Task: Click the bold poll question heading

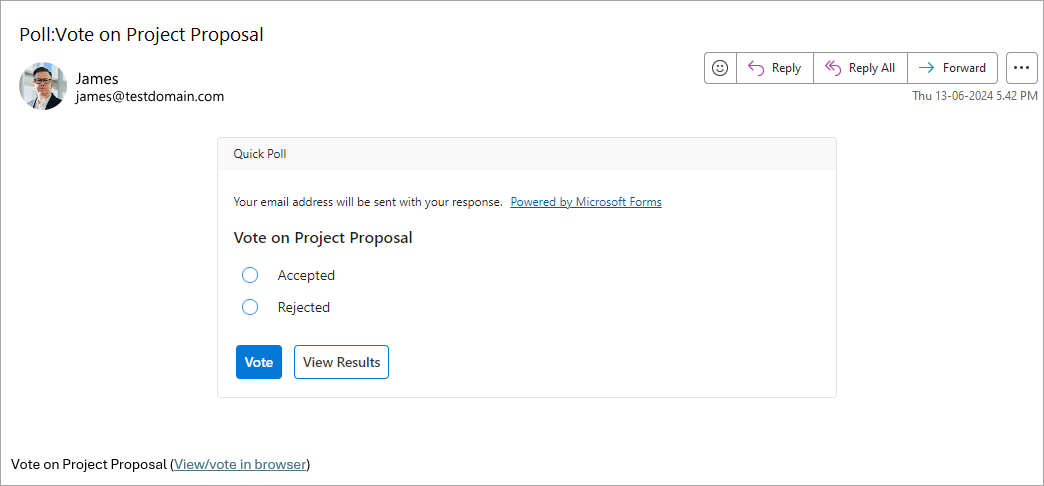Action: [x=323, y=238]
